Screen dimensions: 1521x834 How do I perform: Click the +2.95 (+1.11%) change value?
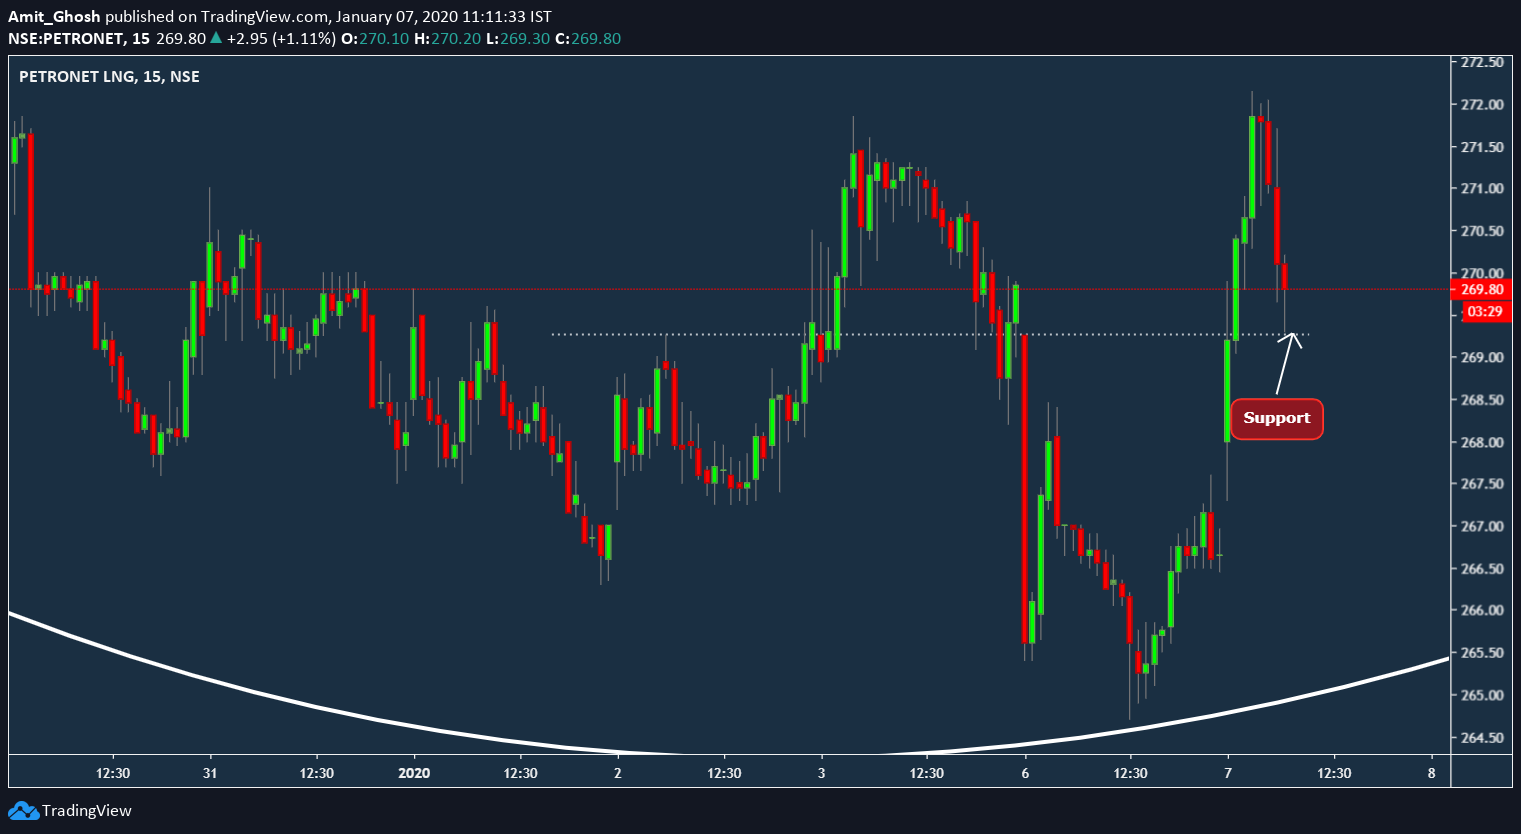(x=281, y=39)
